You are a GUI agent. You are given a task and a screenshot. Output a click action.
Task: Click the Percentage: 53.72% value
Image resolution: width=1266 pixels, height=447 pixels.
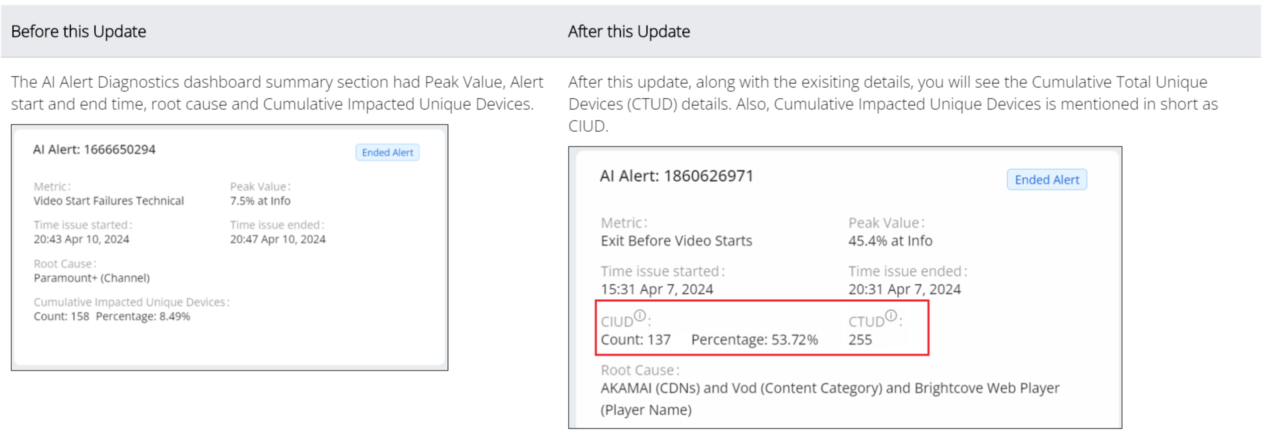click(754, 340)
